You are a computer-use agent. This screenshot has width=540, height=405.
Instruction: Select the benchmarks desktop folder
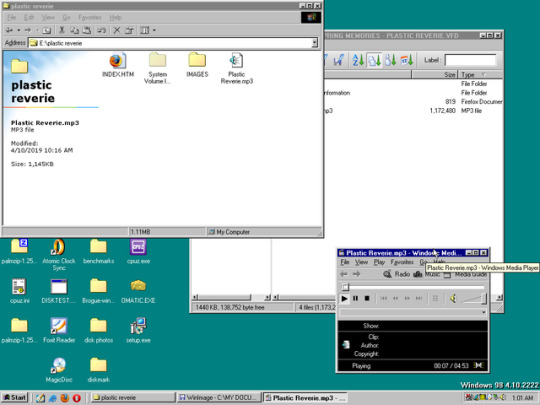[x=98, y=251]
